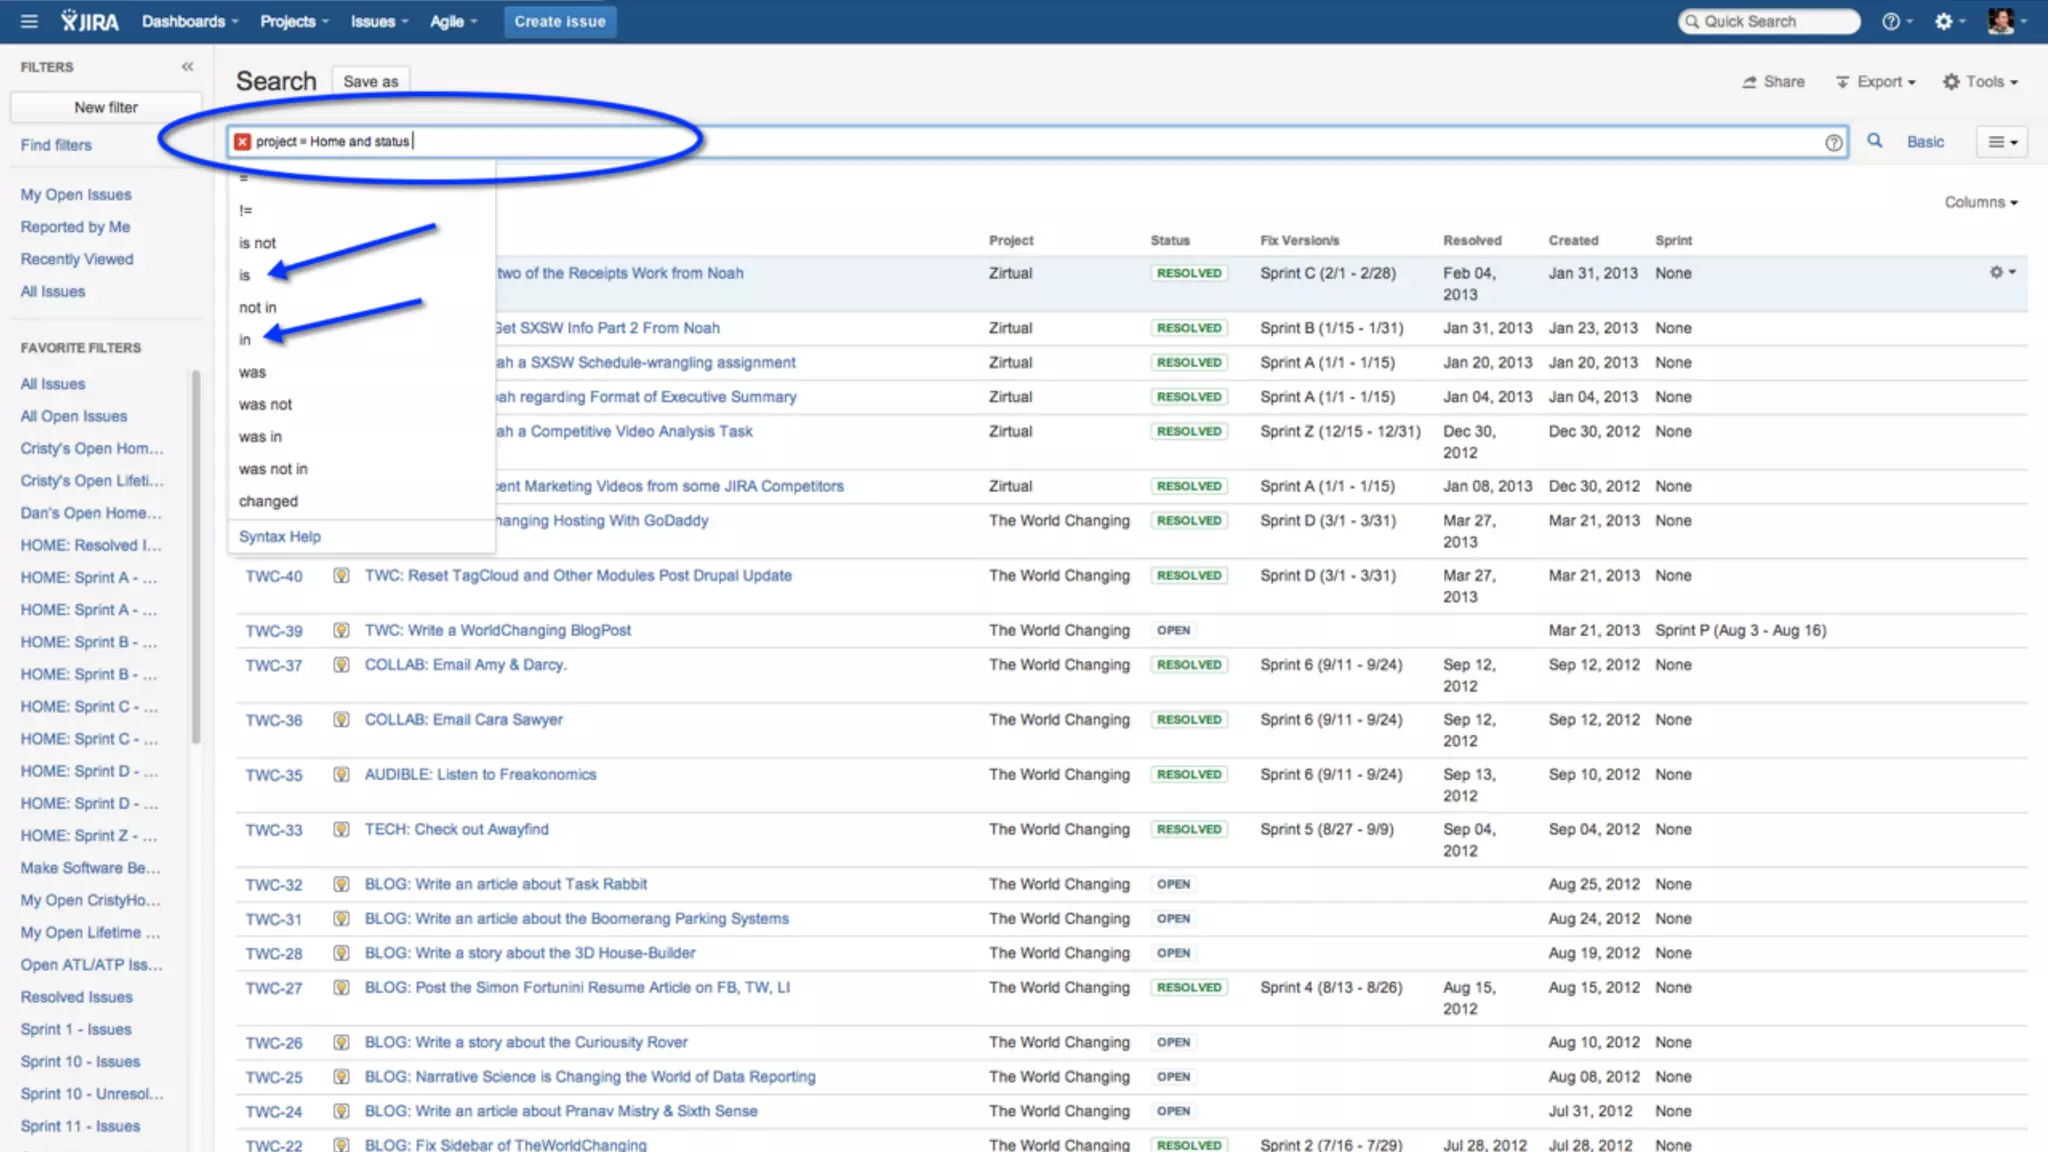Screen dimensions: 2048x1152
Task: Open the Export dropdown
Action: tap(1876, 82)
